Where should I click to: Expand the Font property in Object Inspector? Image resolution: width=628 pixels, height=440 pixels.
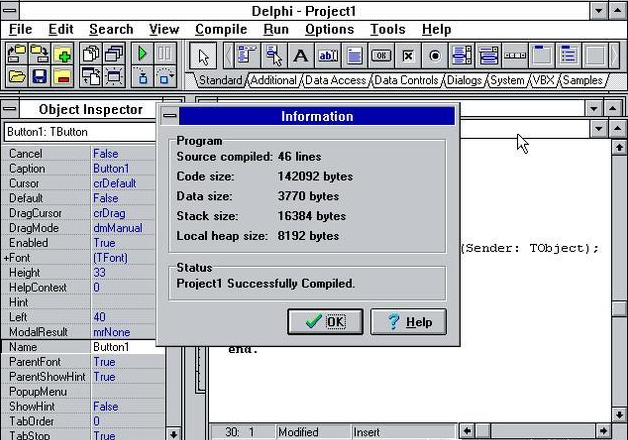pyautogui.click(x=7, y=258)
